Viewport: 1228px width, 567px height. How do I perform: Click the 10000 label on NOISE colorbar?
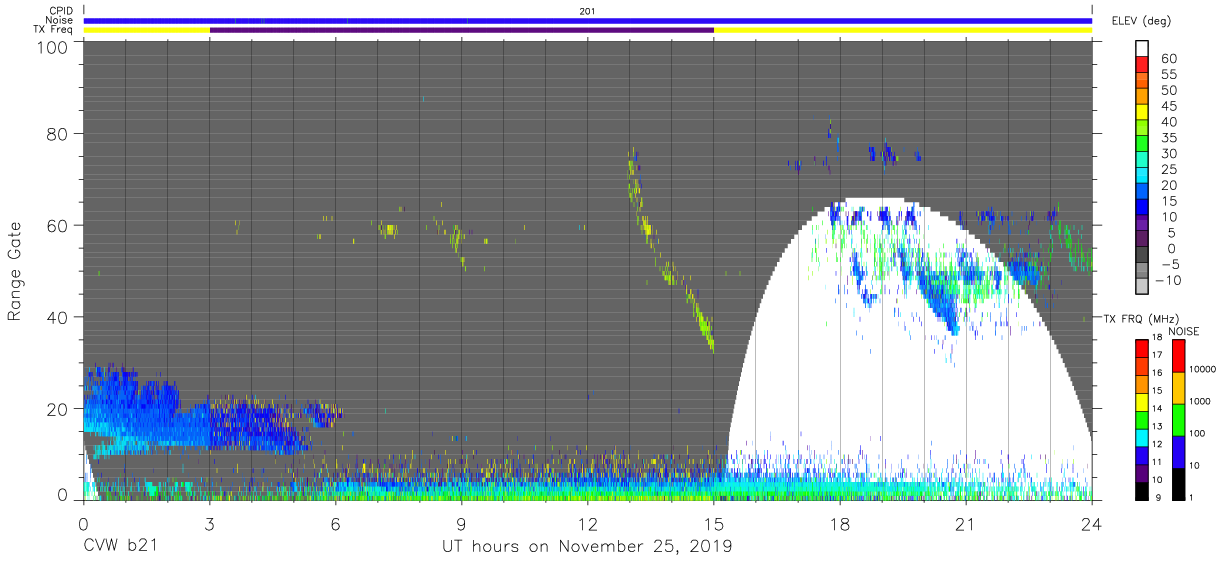[1203, 370]
